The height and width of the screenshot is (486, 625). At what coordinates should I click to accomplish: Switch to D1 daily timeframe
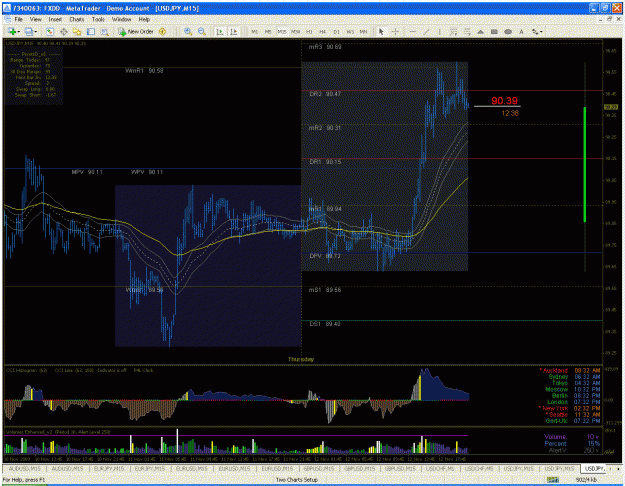[336, 31]
